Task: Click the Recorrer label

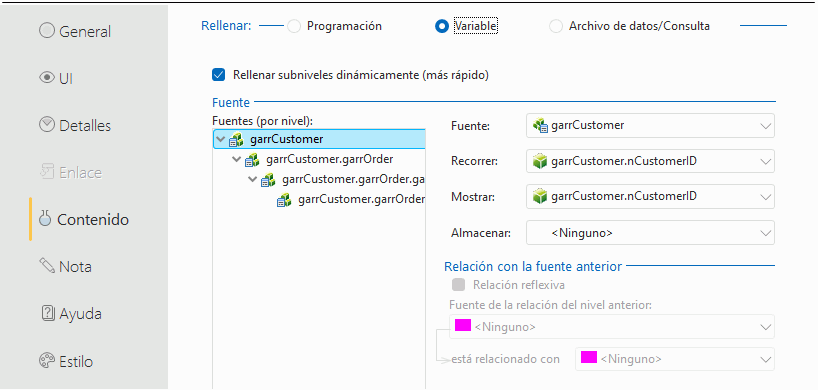Action: 474,162
